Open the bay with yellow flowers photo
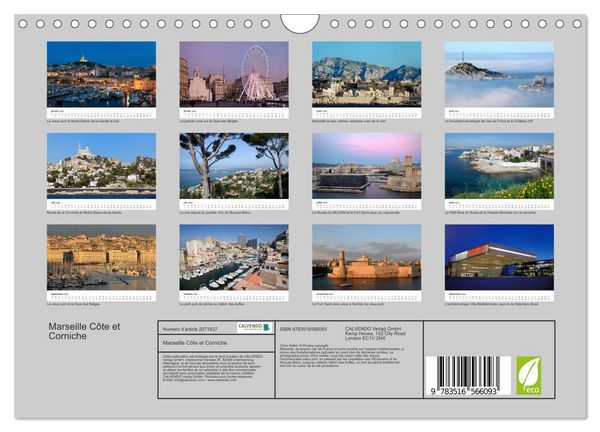The image size is (600, 432). tap(499, 166)
